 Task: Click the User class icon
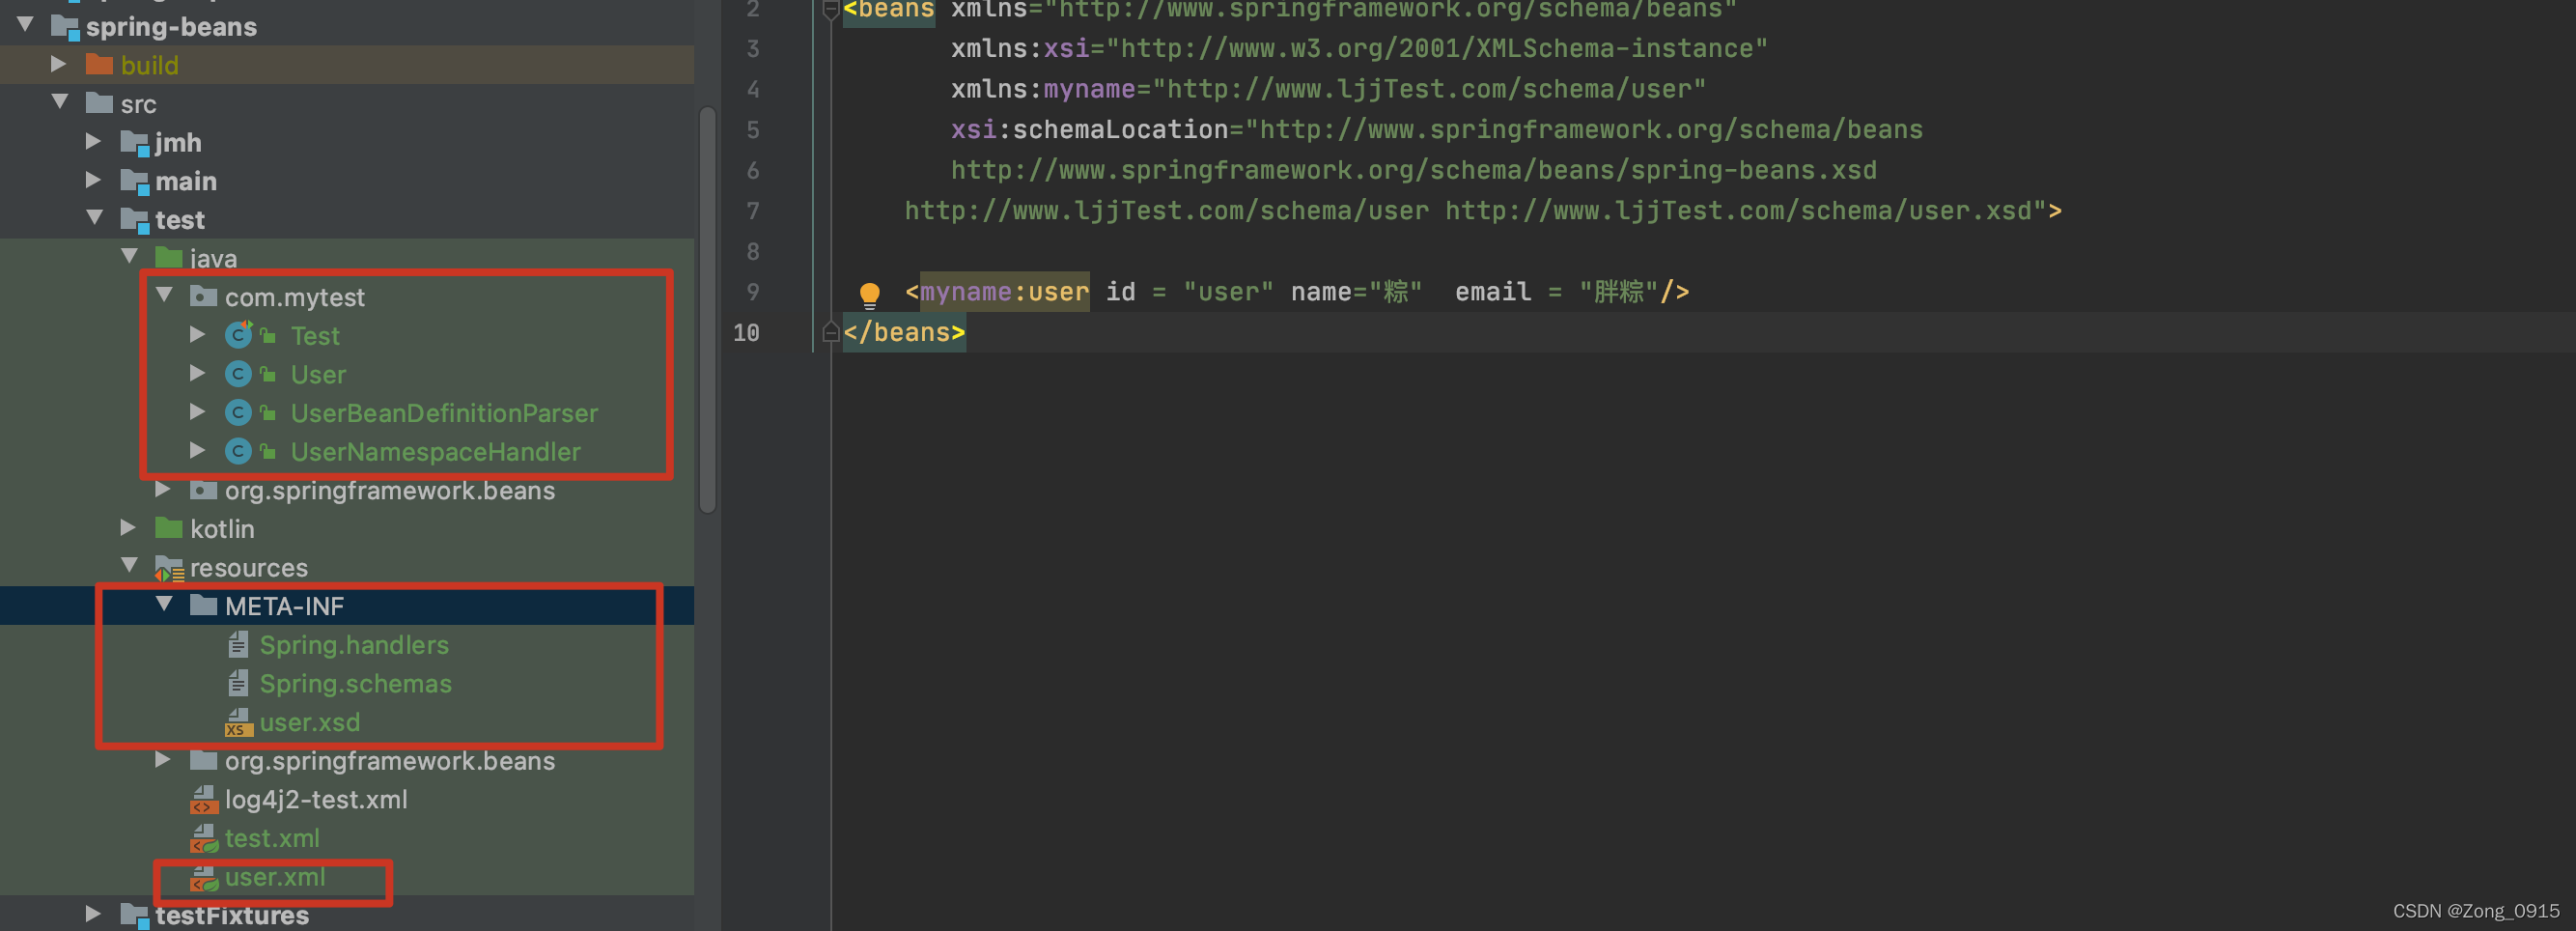pos(238,374)
